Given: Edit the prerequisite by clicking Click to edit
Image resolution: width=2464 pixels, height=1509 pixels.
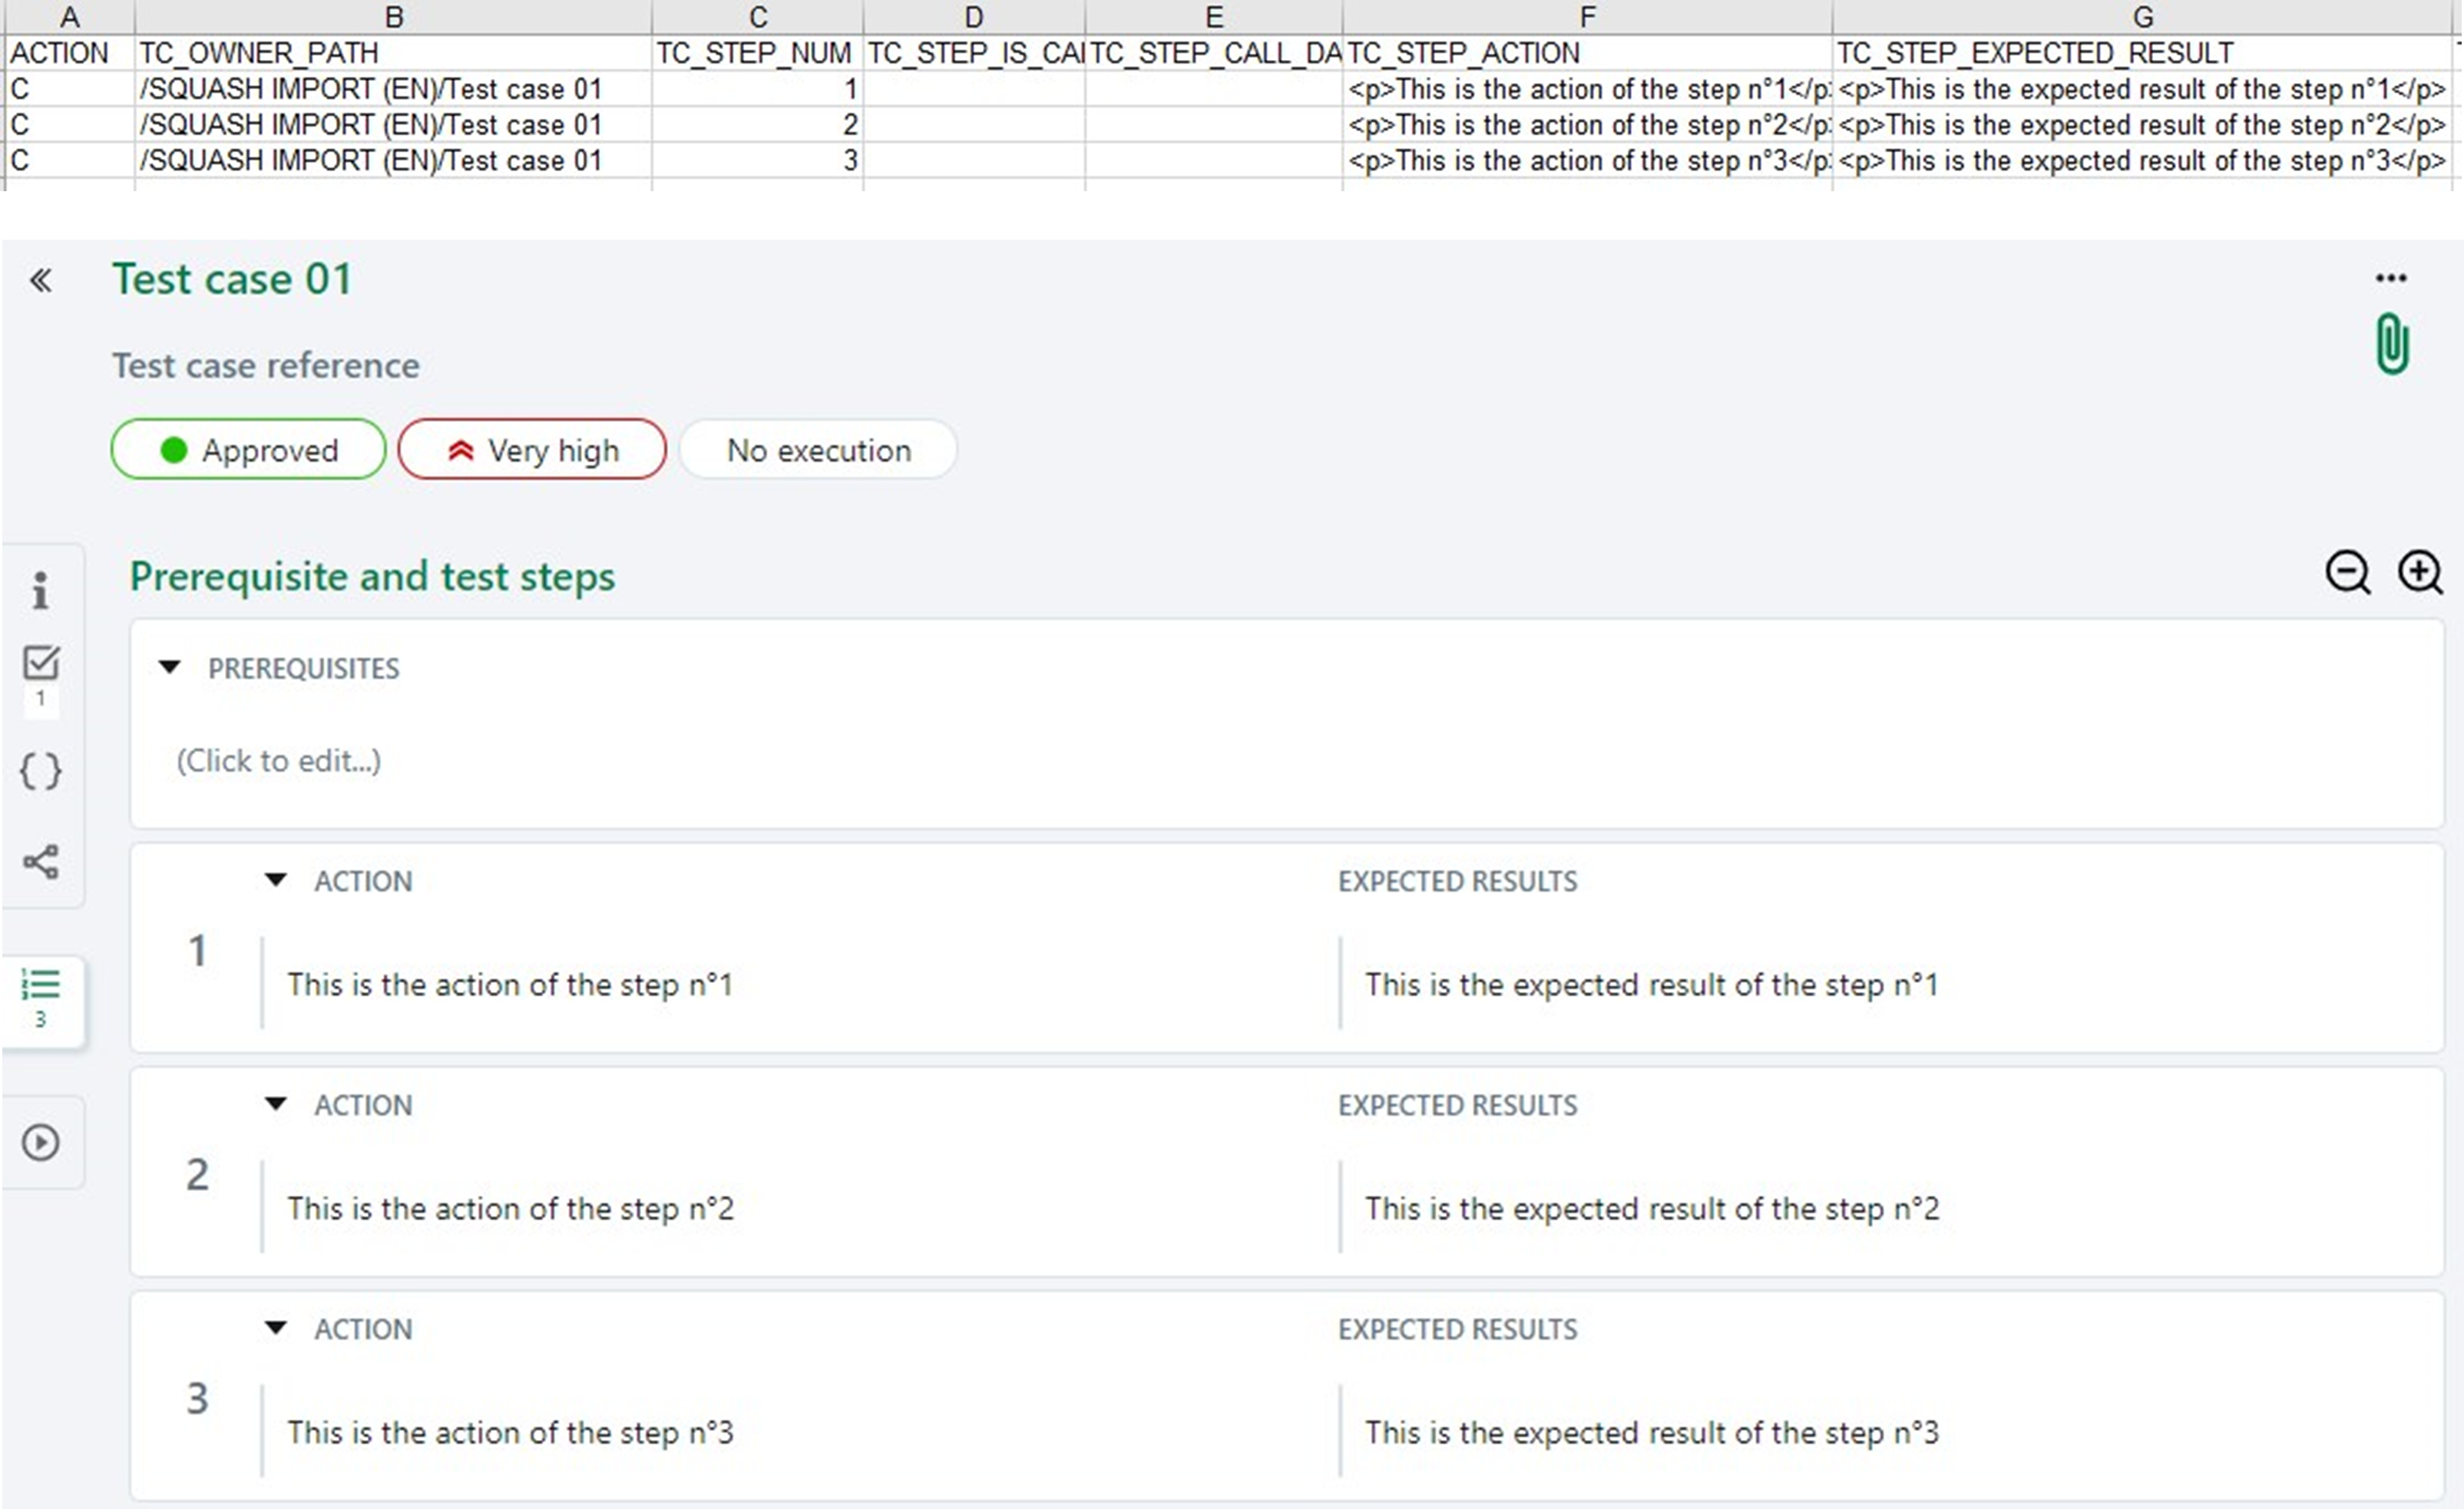Looking at the screenshot, I should [x=278, y=760].
